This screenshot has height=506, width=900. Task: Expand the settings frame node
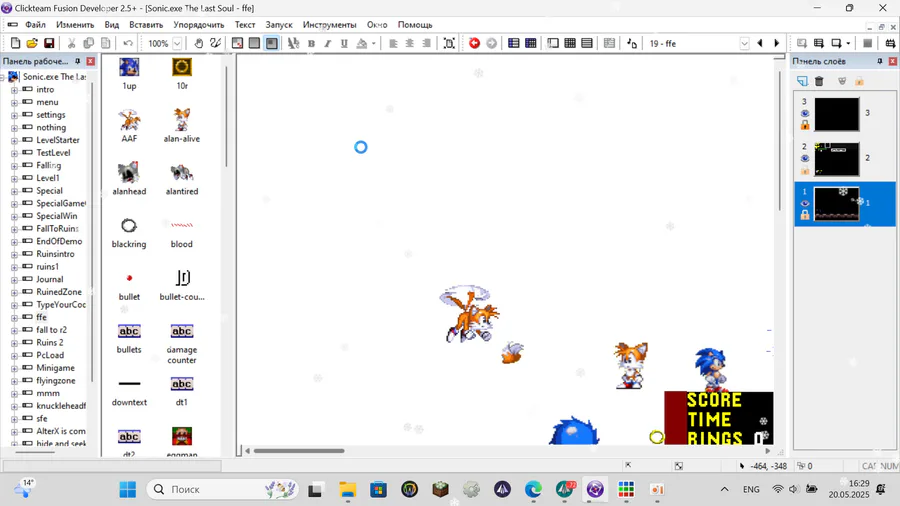pos(14,115)
